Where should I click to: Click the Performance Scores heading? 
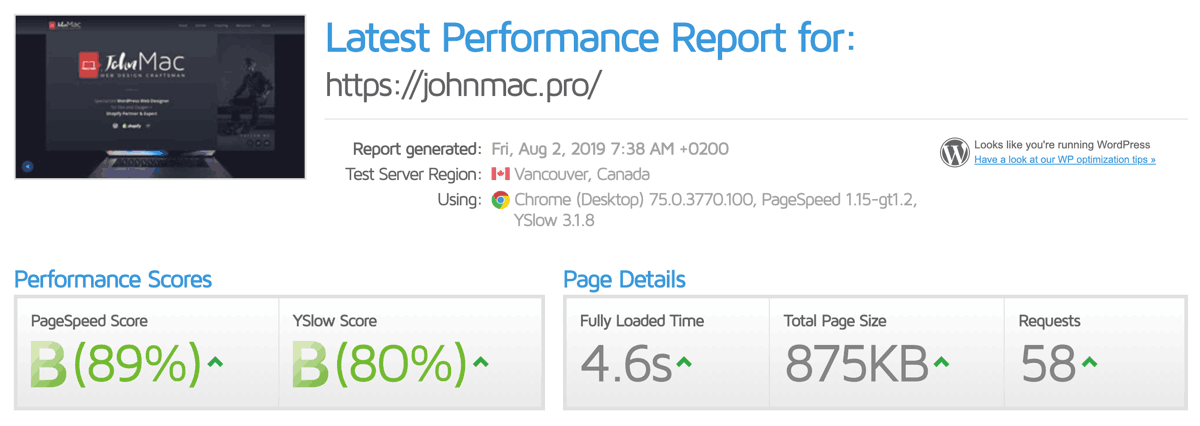113,279
